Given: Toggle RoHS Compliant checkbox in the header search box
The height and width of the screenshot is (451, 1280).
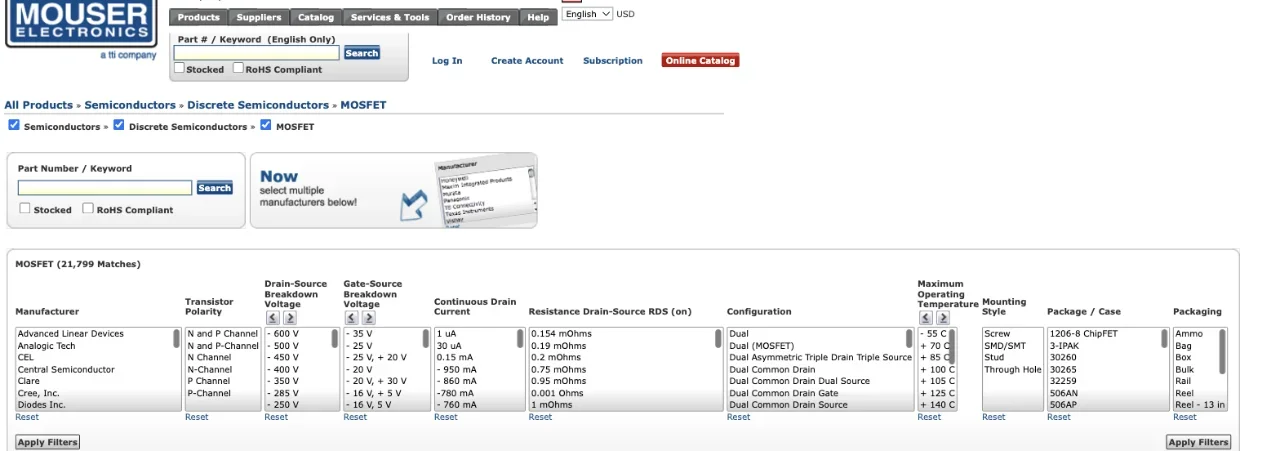Looking at the screenshot, I should tap(238, 69).
